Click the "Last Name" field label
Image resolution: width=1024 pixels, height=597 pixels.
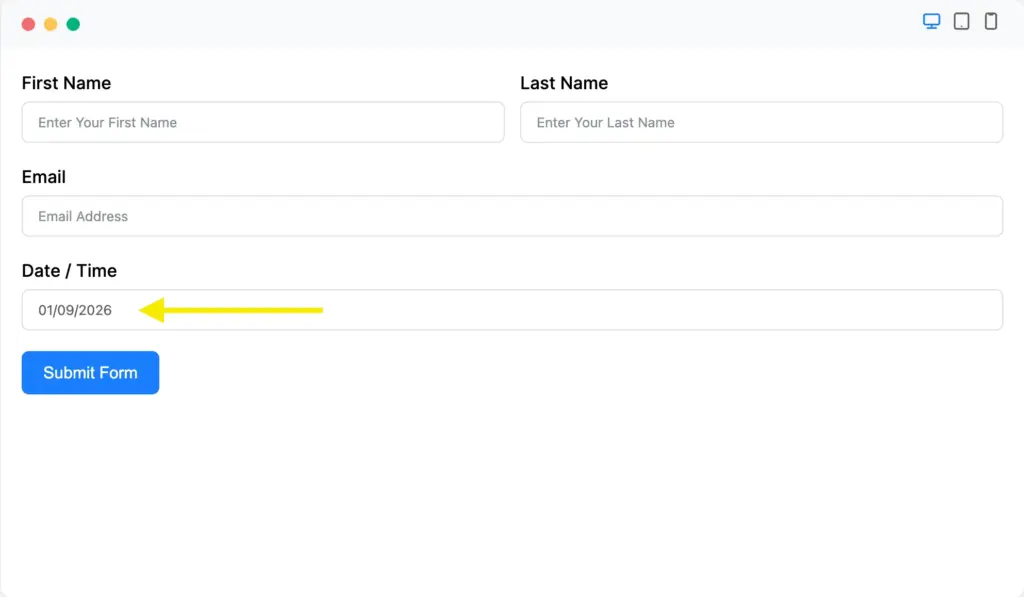point(564,83)
